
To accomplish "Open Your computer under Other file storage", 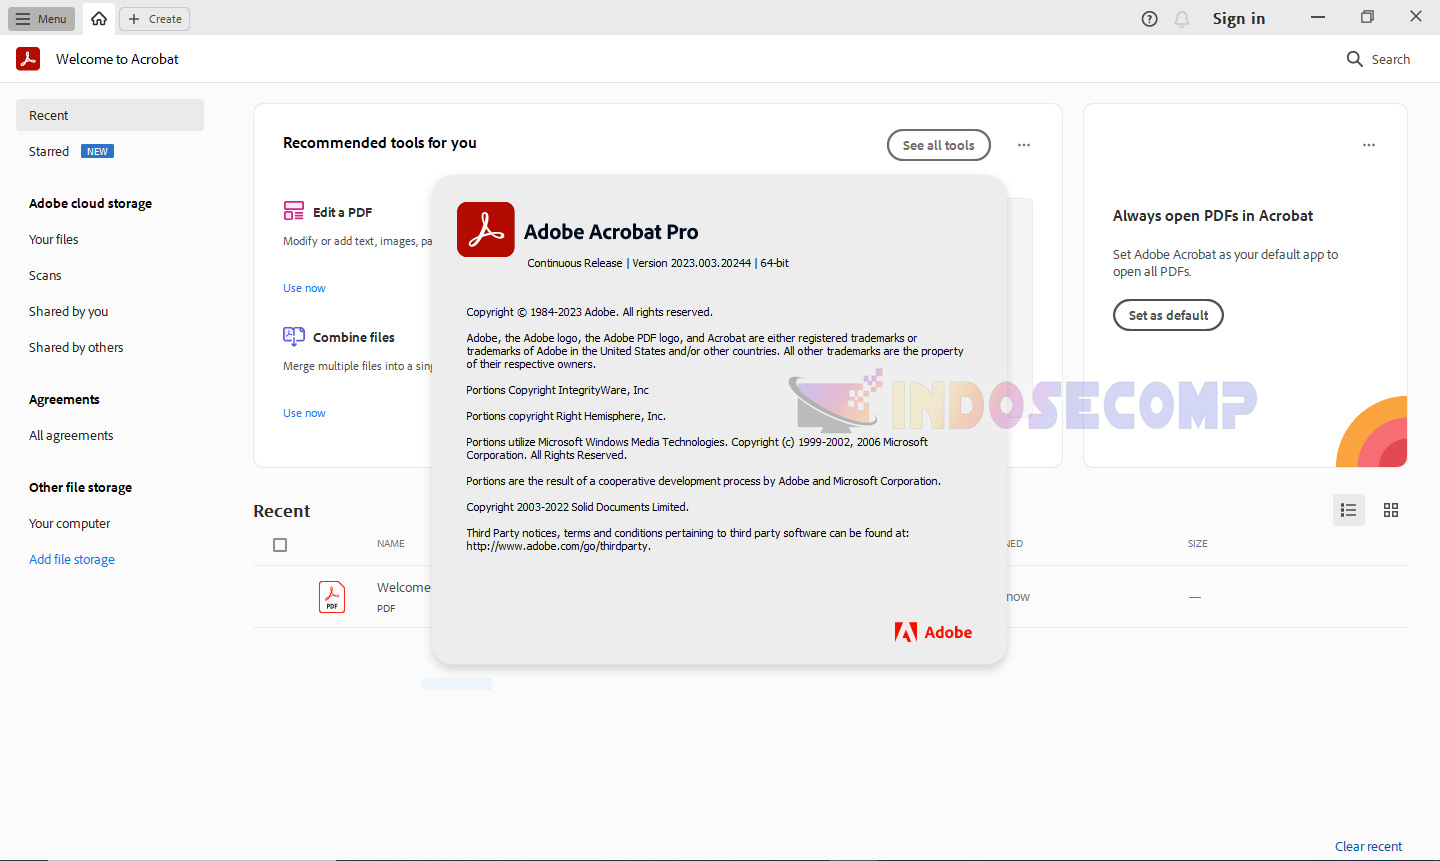I will (x=70, y=523).
